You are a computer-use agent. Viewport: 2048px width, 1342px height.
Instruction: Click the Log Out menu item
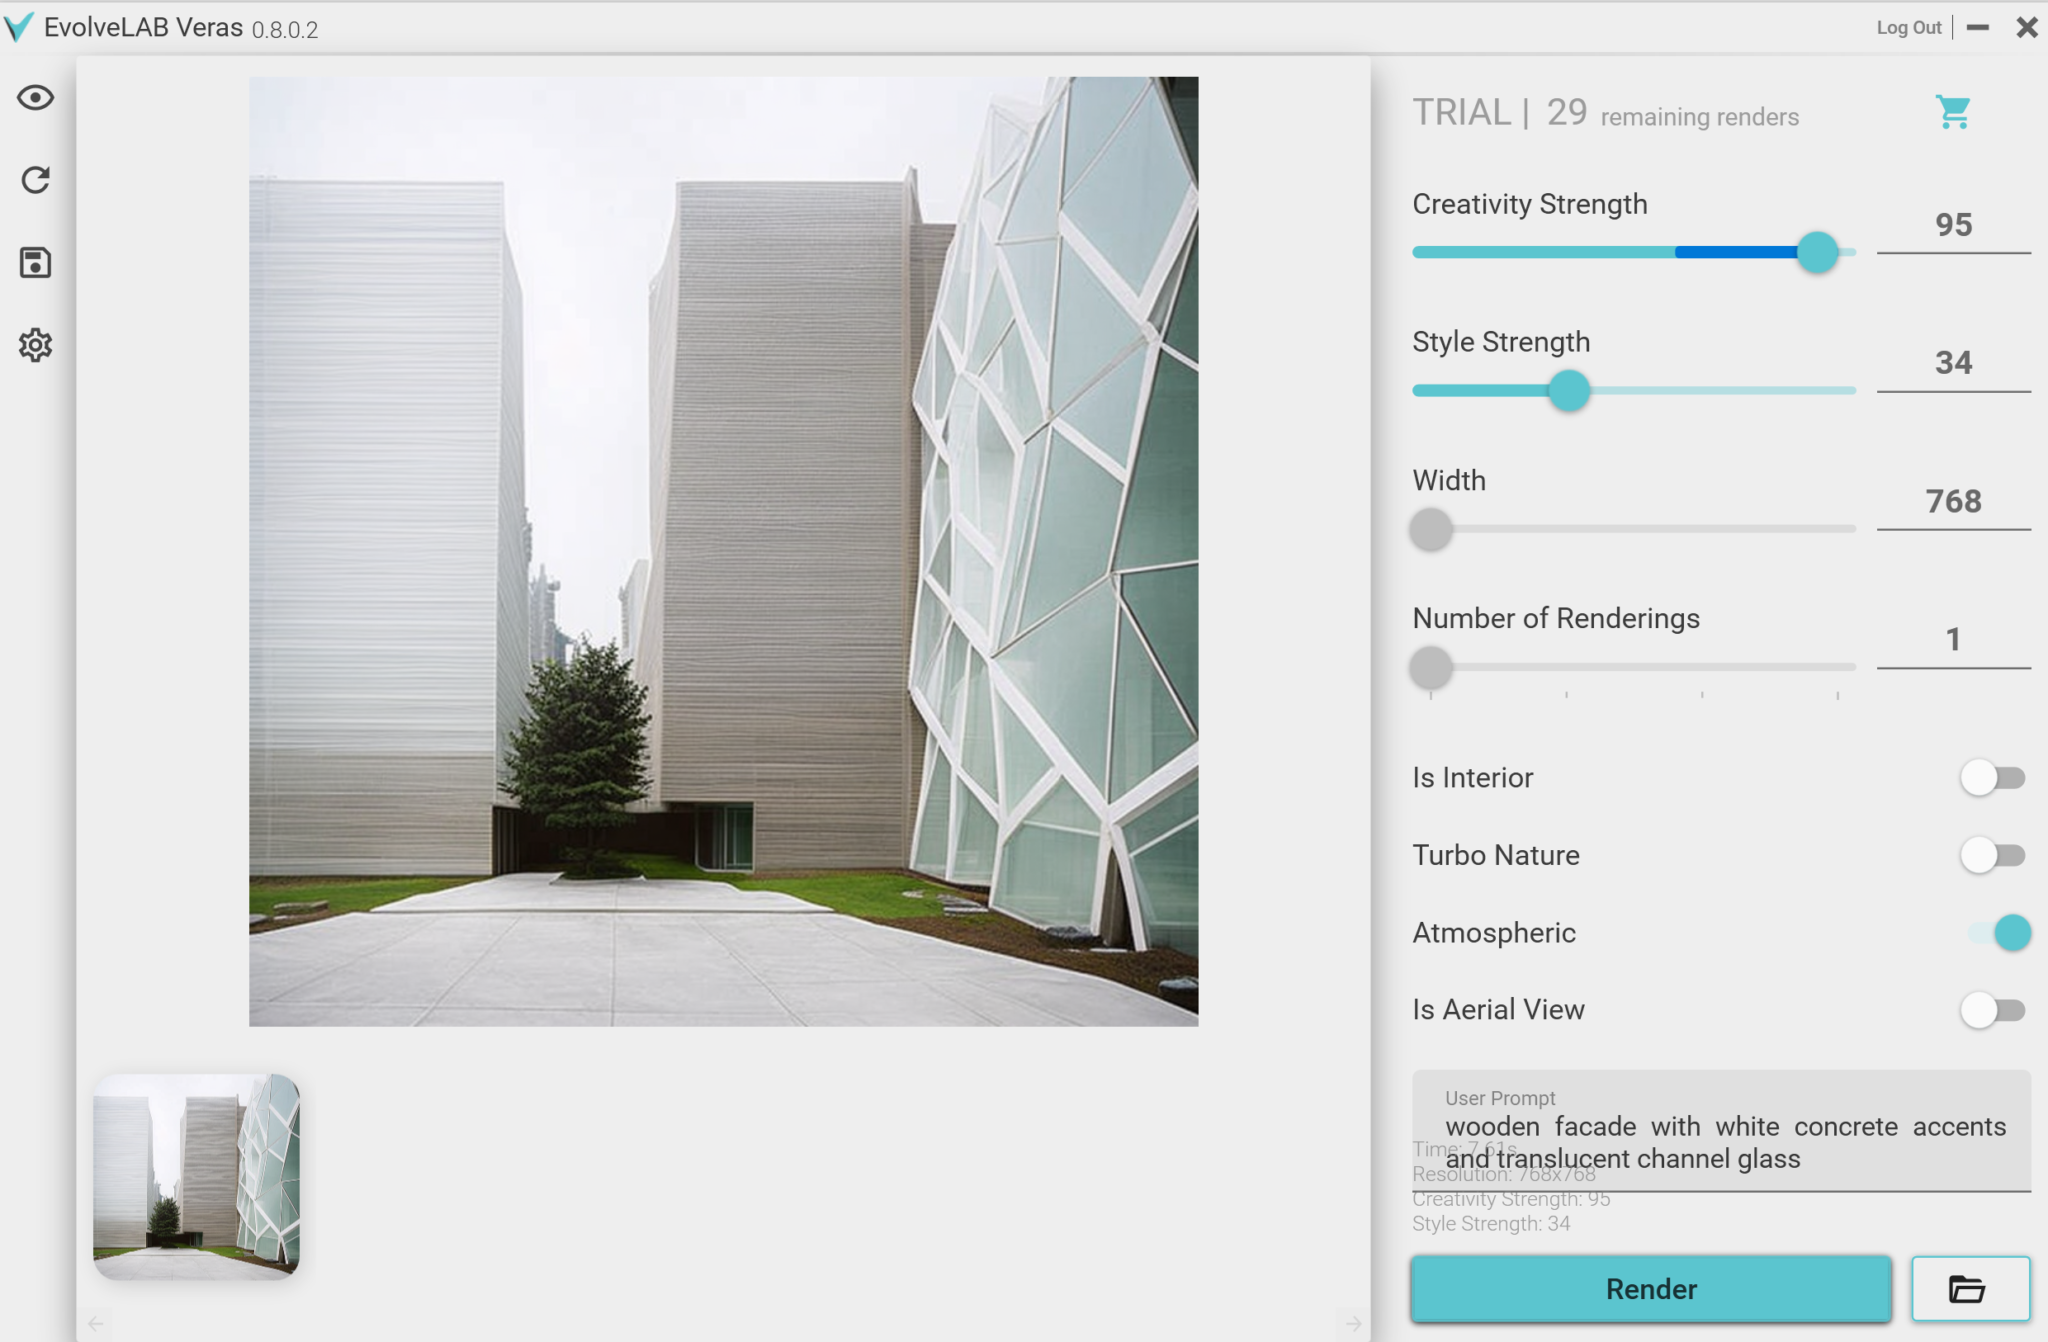tap(1909, 27)
